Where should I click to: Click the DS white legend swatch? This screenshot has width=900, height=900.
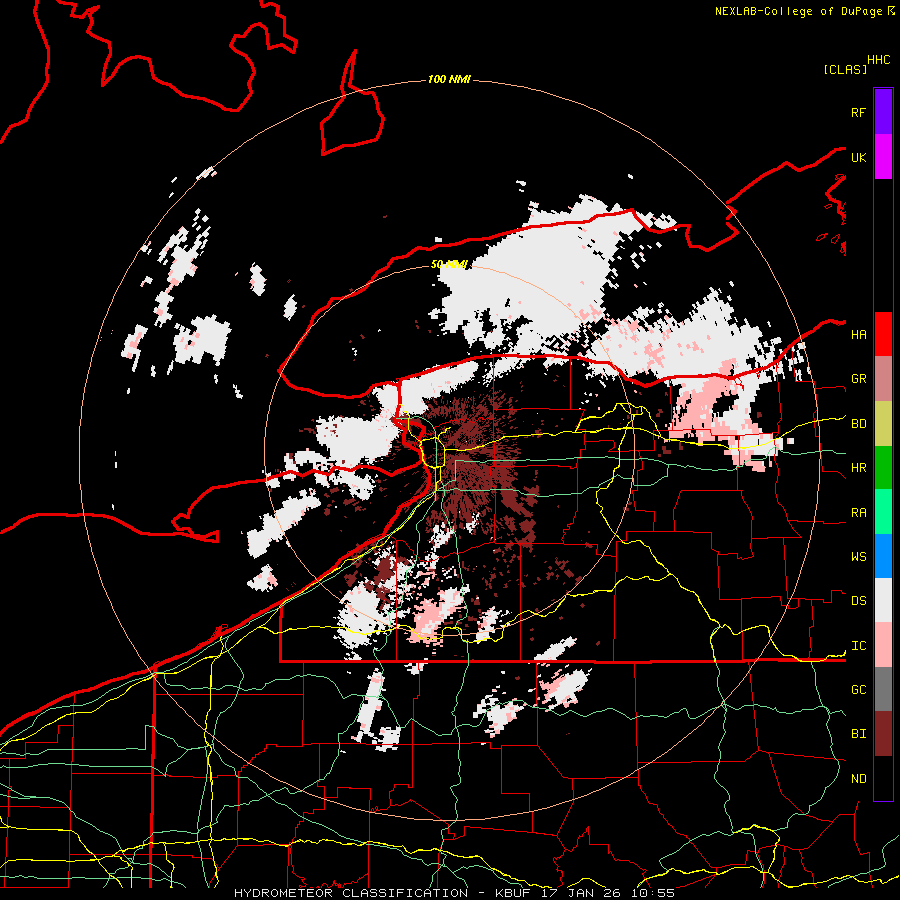(883, 600)
